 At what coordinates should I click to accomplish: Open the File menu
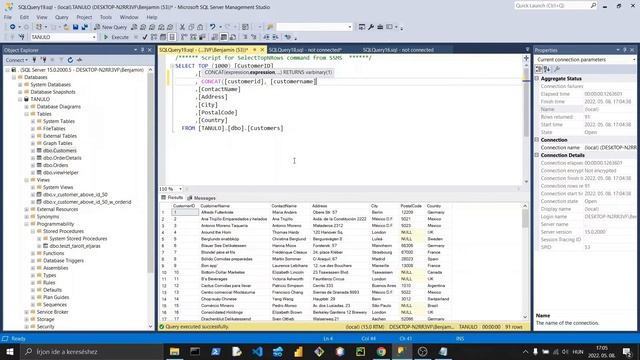[8, 17]
